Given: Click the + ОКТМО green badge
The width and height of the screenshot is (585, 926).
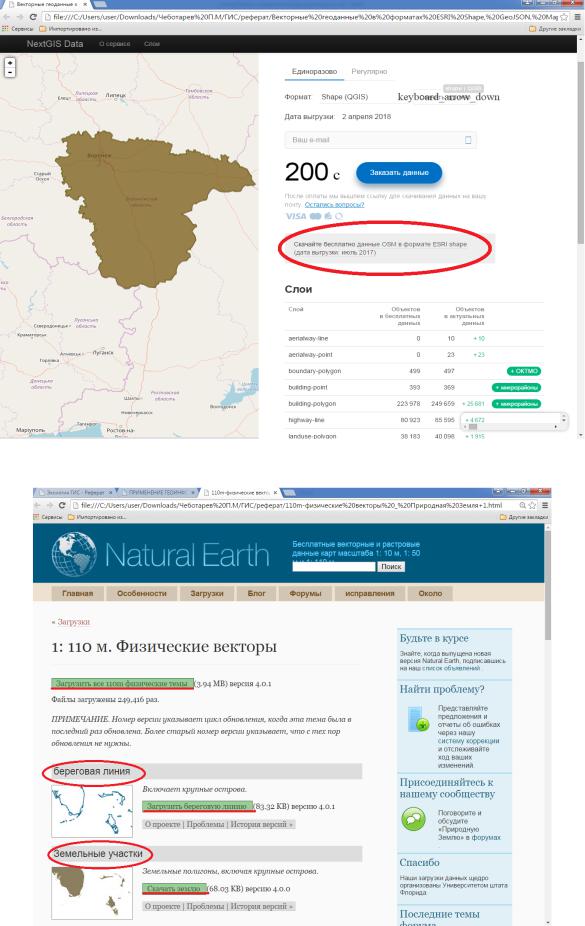Looking at the screenshot, I should [x=524, y=371].
